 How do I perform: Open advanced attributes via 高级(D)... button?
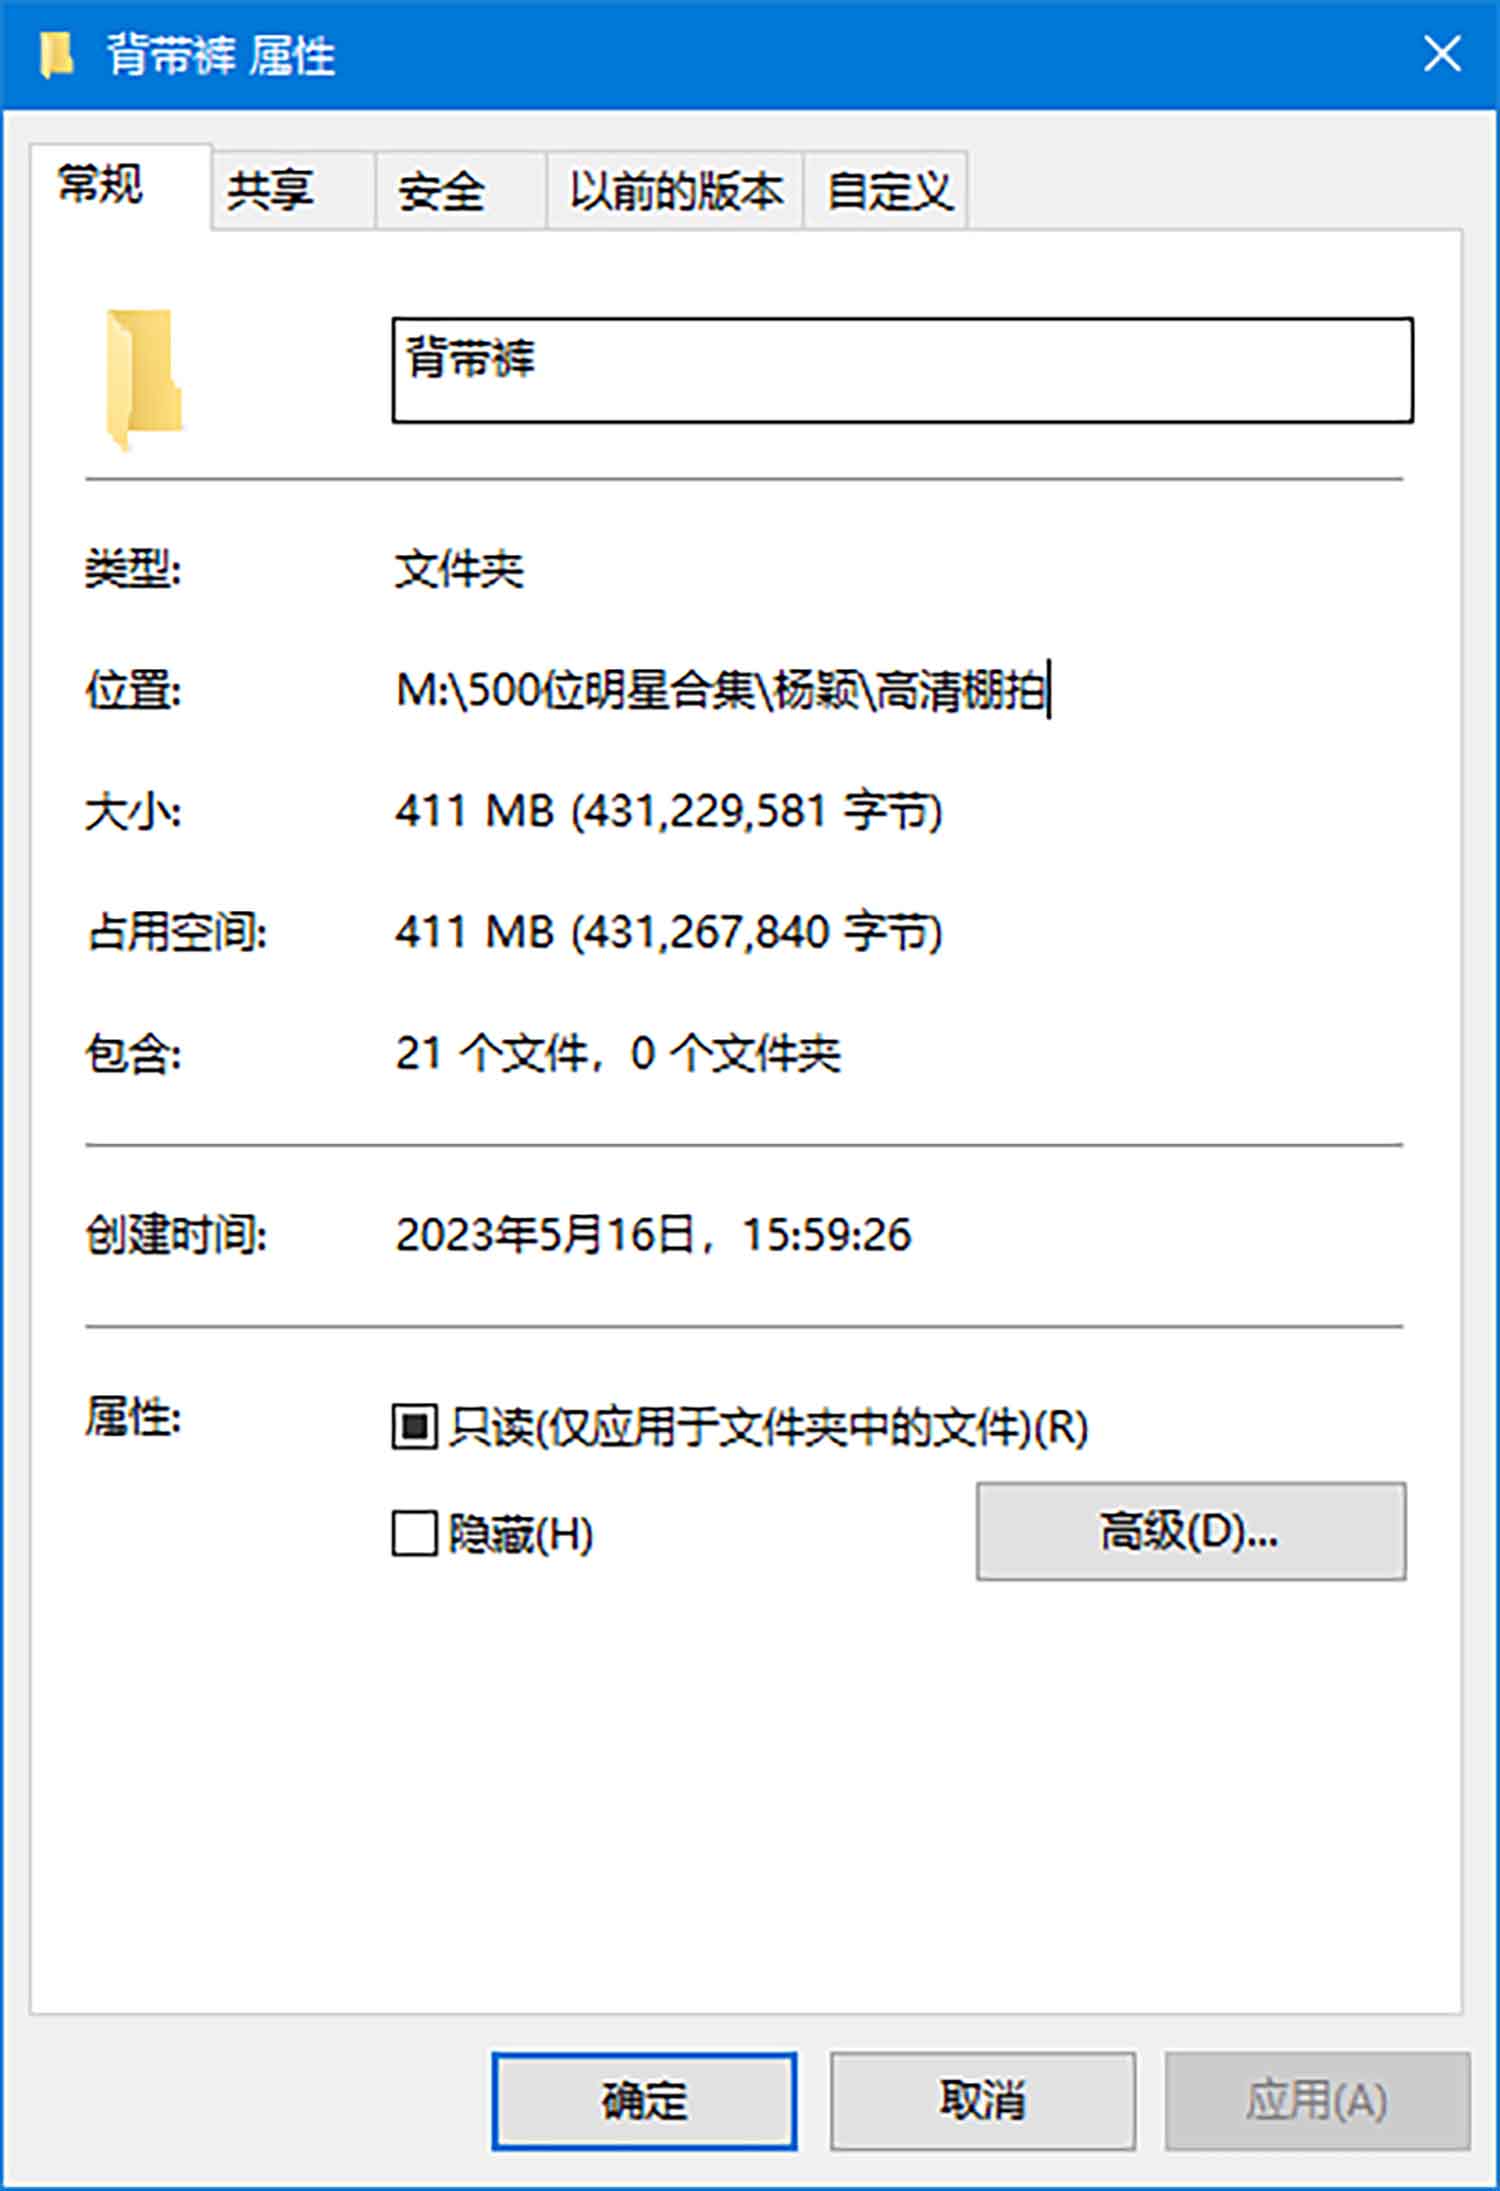pos(1191,1531)
